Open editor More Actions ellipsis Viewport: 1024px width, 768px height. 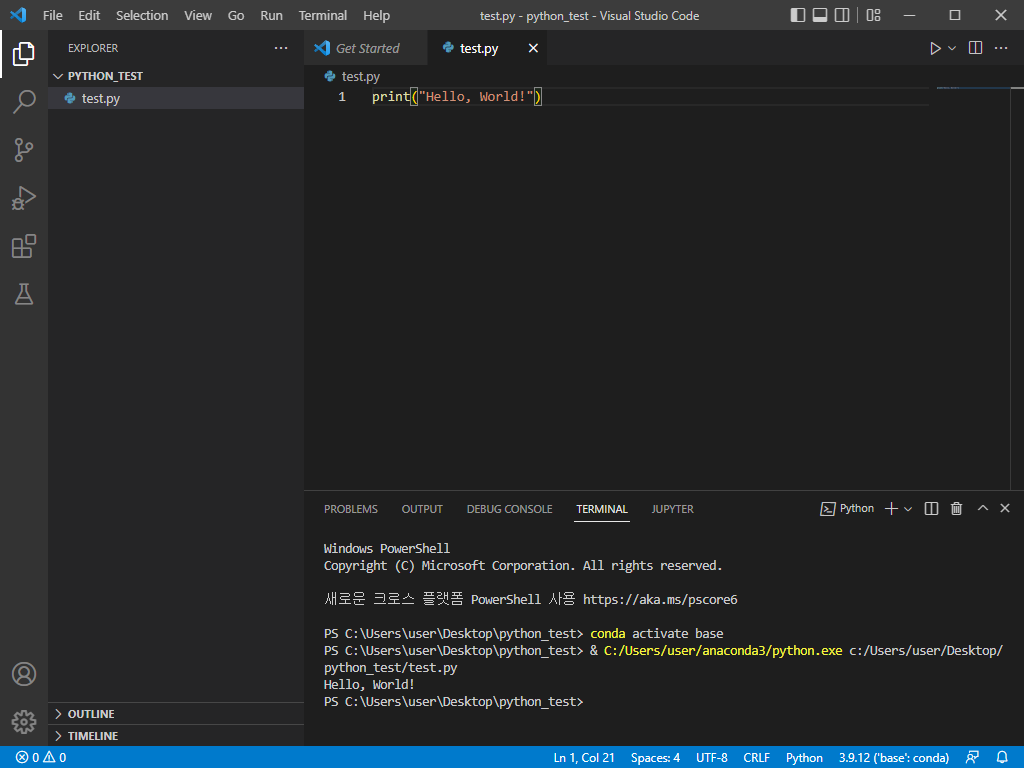(1000, 48)
